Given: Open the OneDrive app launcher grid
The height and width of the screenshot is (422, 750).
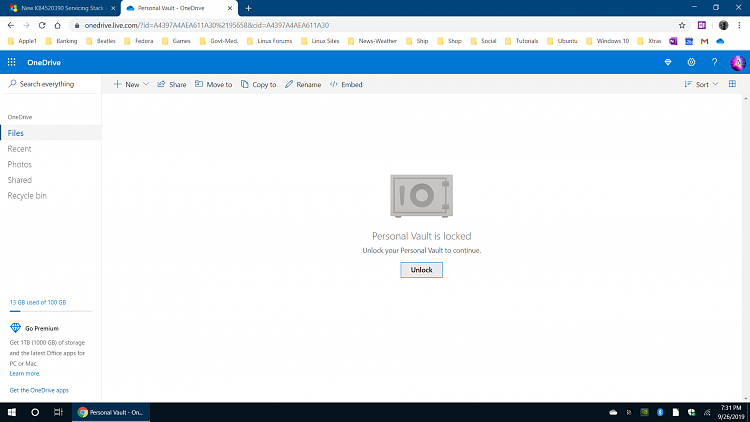Looking at the screenshot, I should click(x=11, y=62).
